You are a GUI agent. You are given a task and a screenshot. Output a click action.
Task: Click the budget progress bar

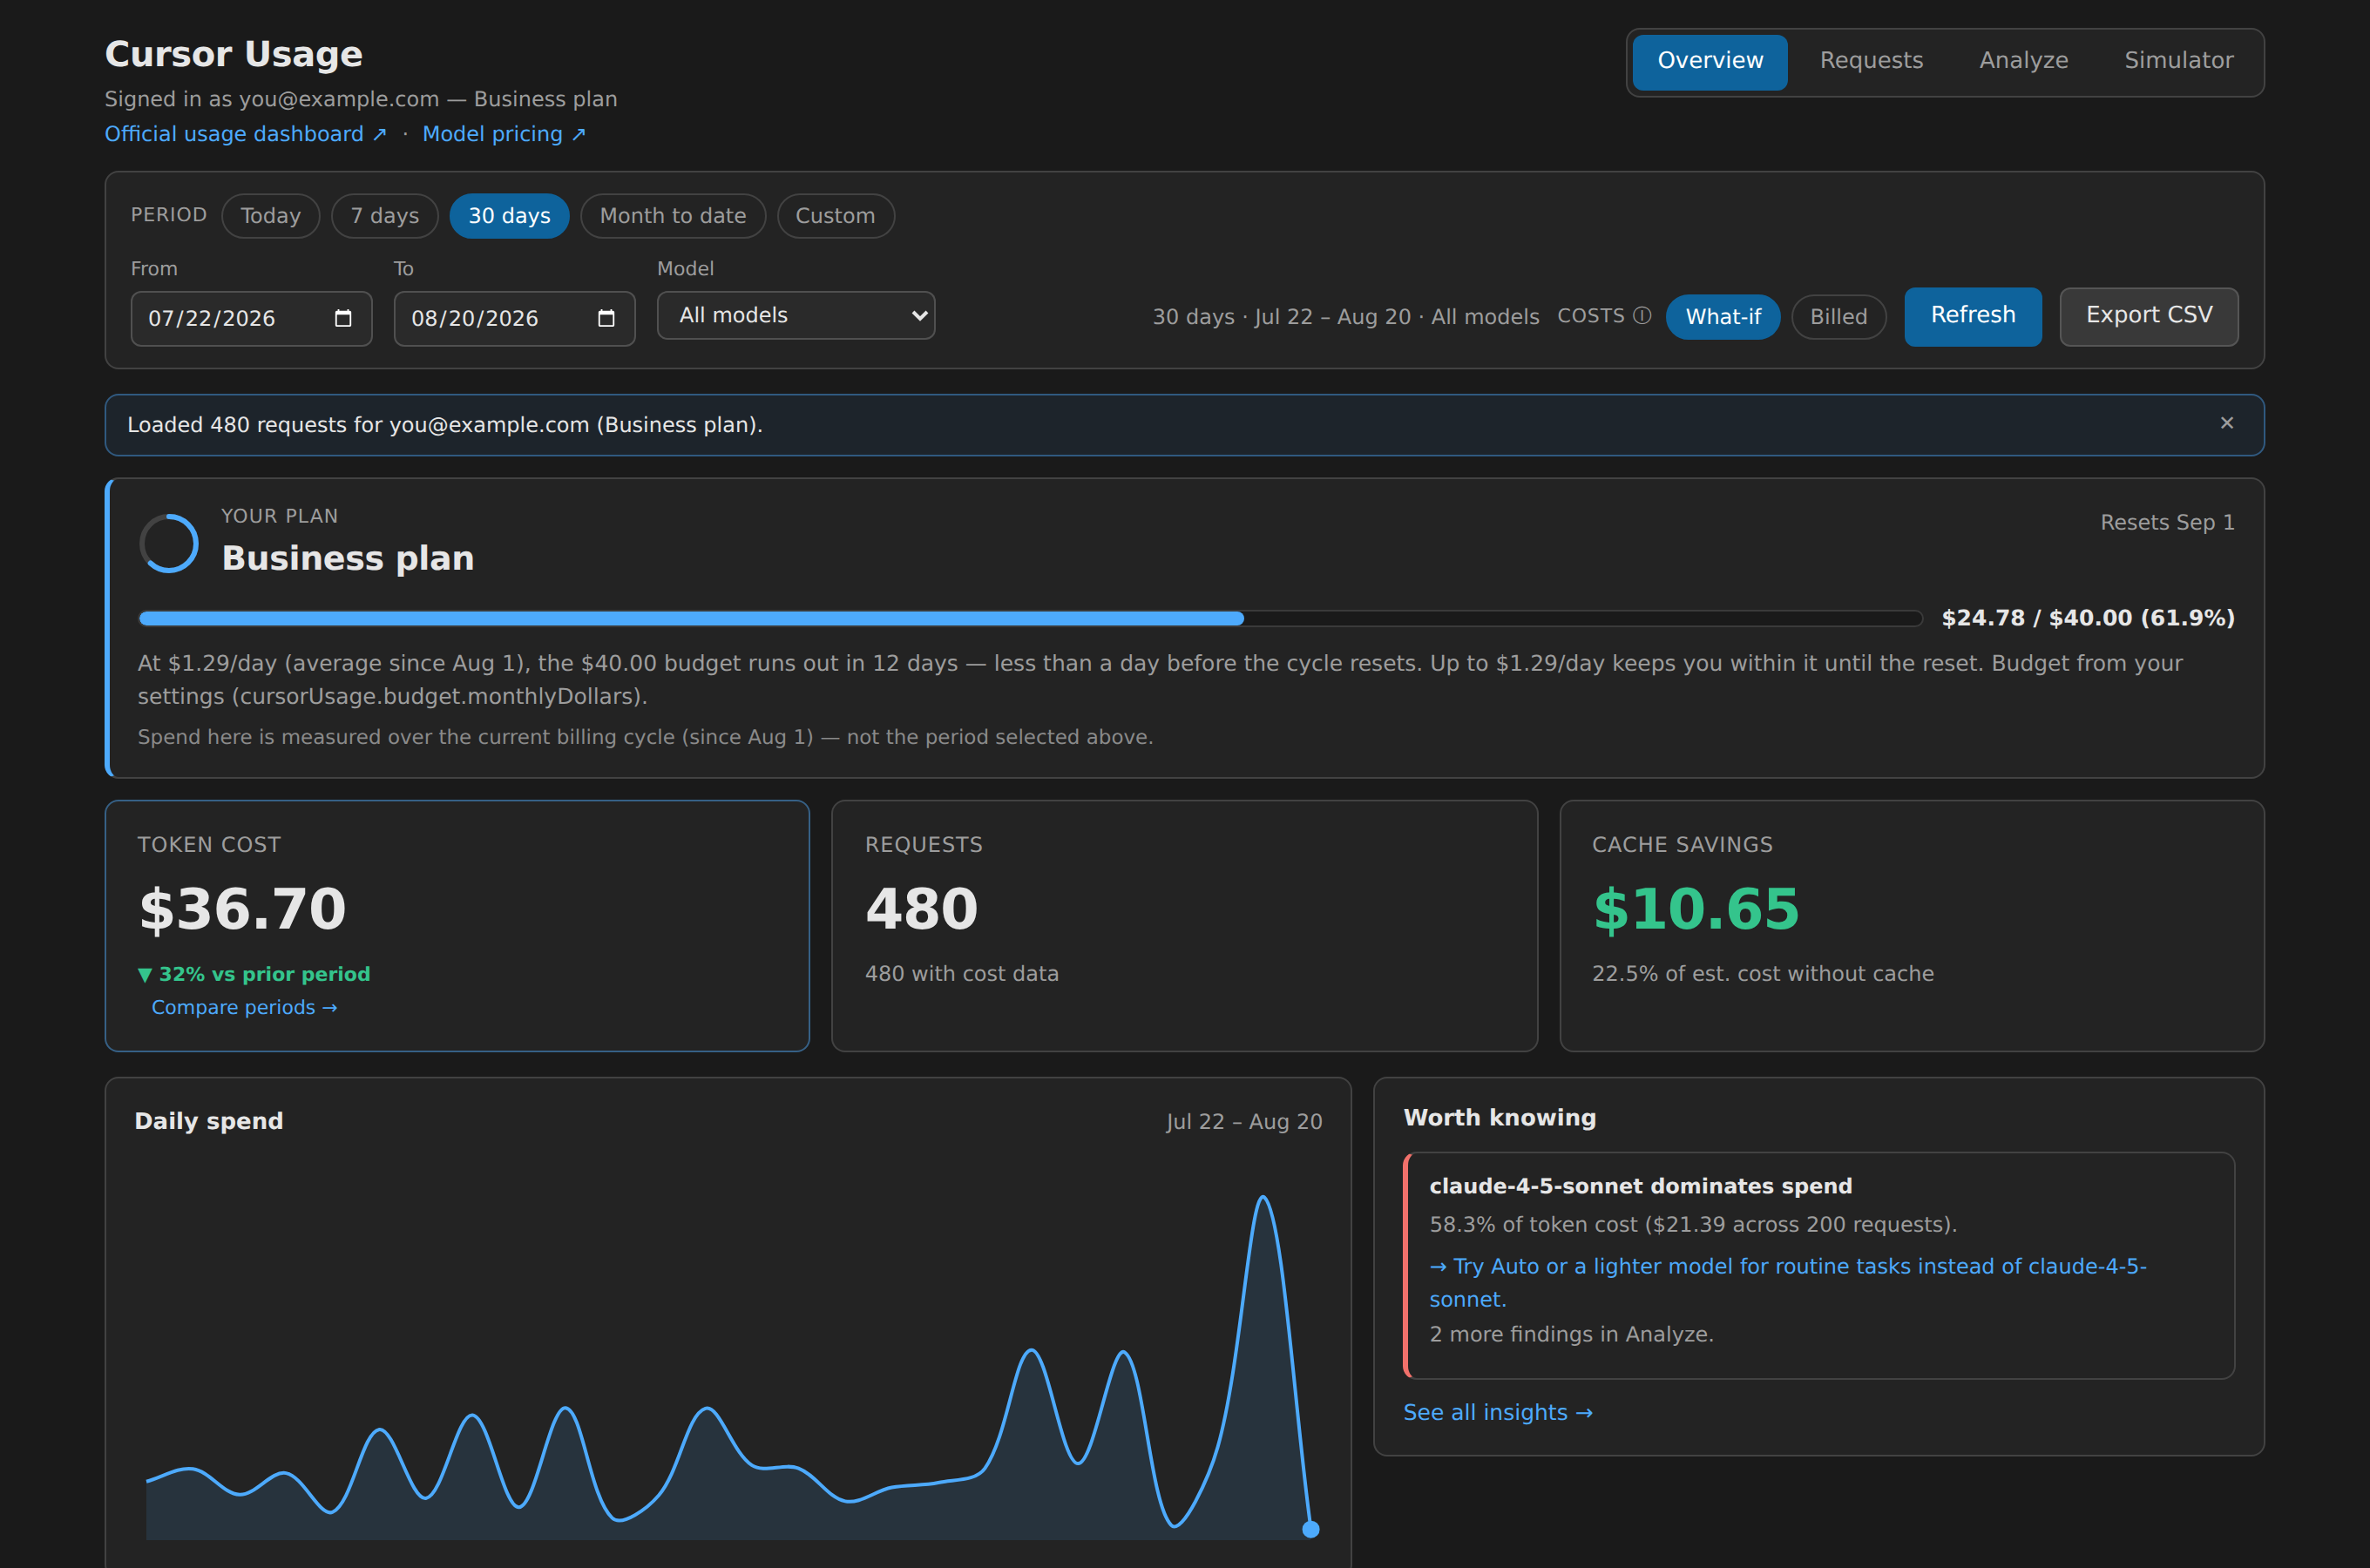click(1030, 618)
